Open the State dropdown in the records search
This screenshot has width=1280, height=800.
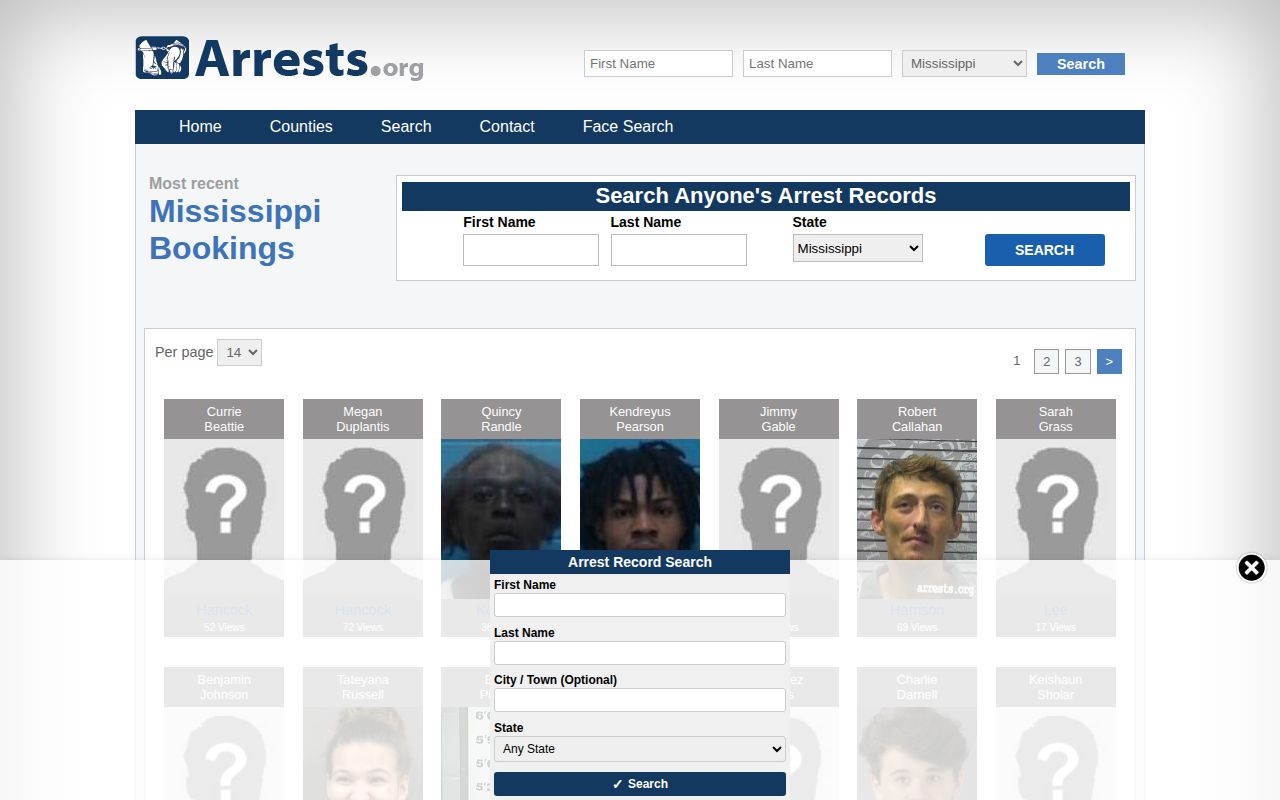[x=858, y=248]
